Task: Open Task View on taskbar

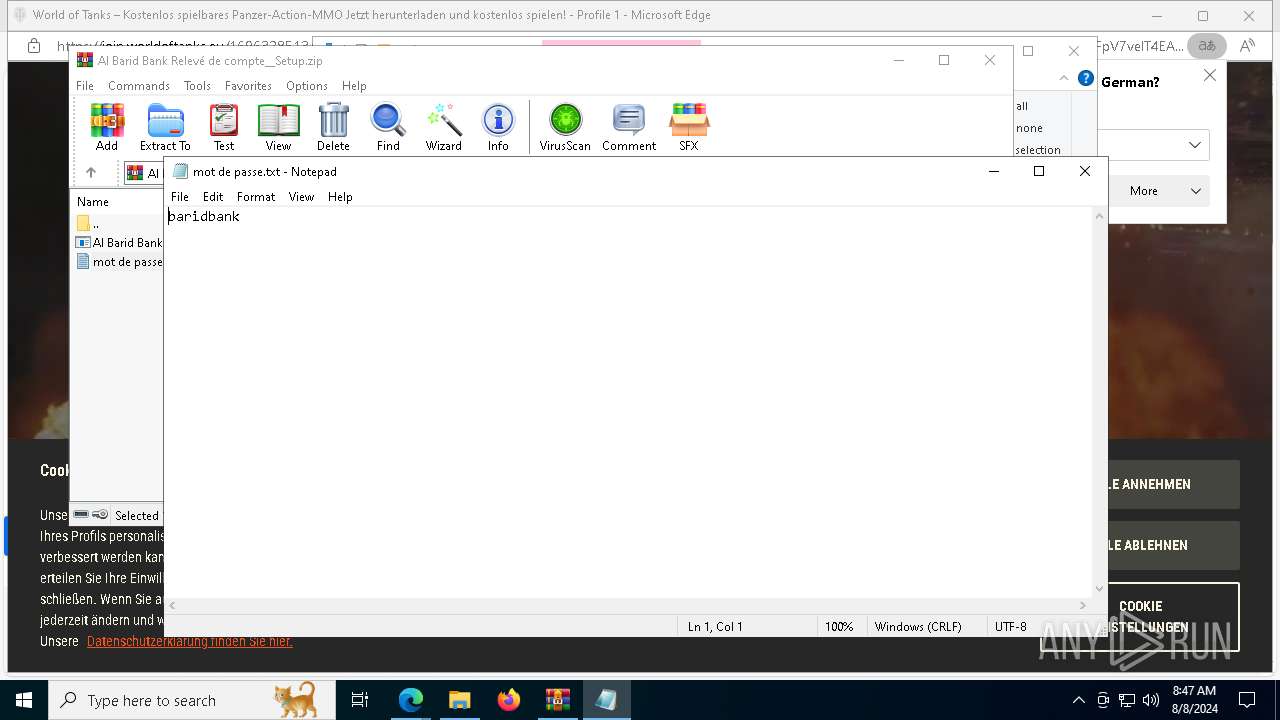Action: click(360, 700)
